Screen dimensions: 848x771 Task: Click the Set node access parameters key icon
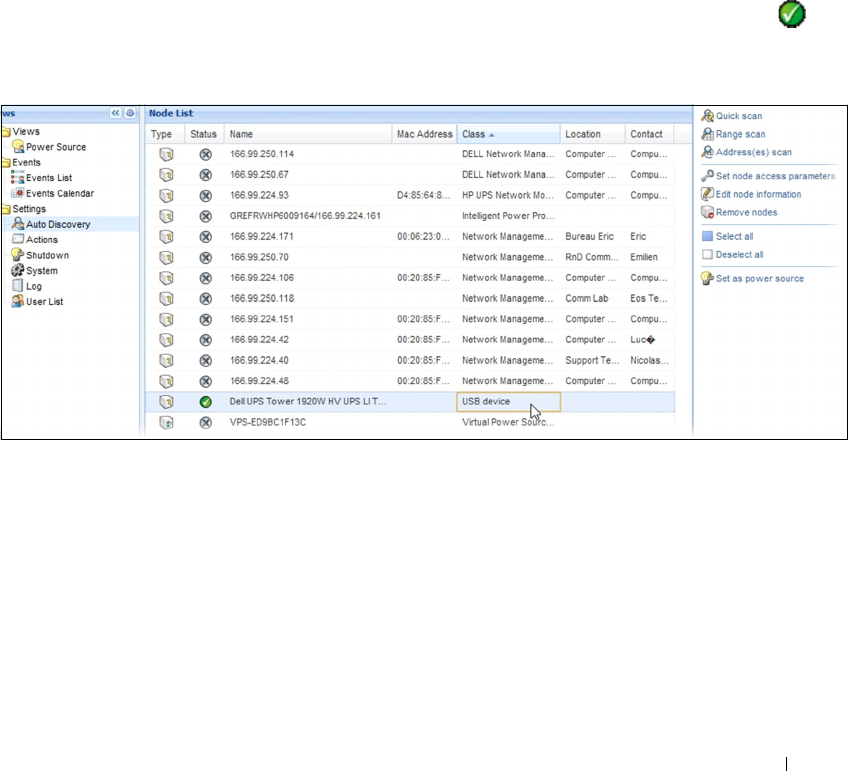coord(707,176)
